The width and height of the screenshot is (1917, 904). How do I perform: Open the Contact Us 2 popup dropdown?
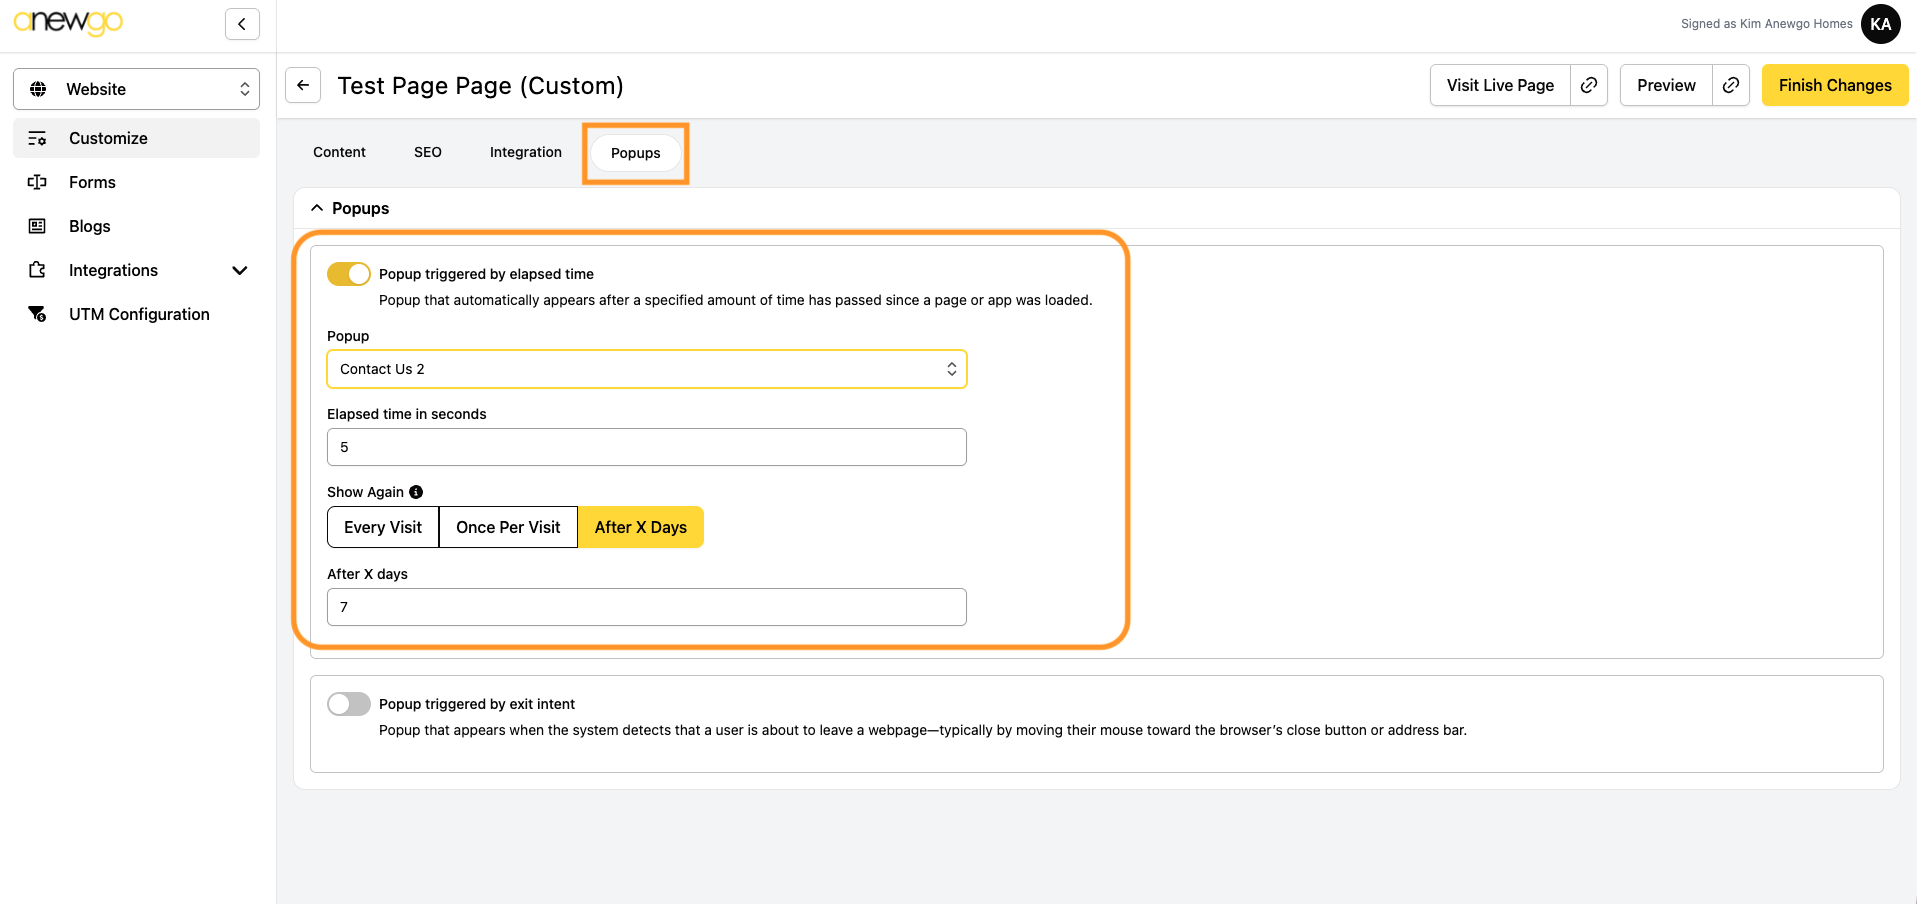point(646,369)
